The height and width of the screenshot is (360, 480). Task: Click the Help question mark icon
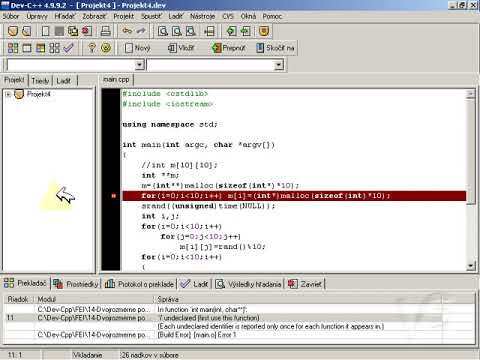[x=92, y=48]
